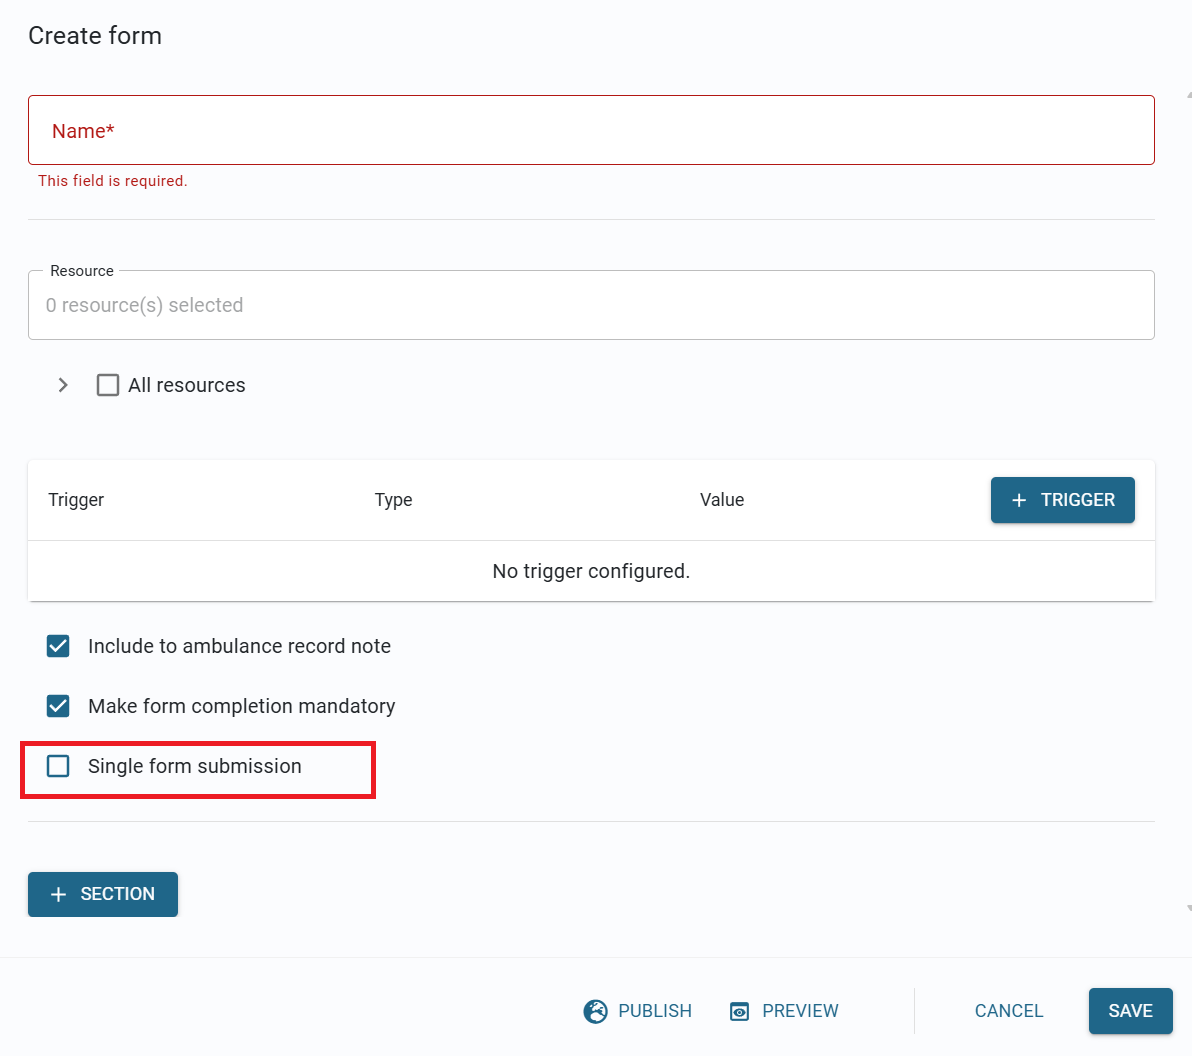Save the form
The image size is (1192, 1056).
[x=1130, y=1011]
